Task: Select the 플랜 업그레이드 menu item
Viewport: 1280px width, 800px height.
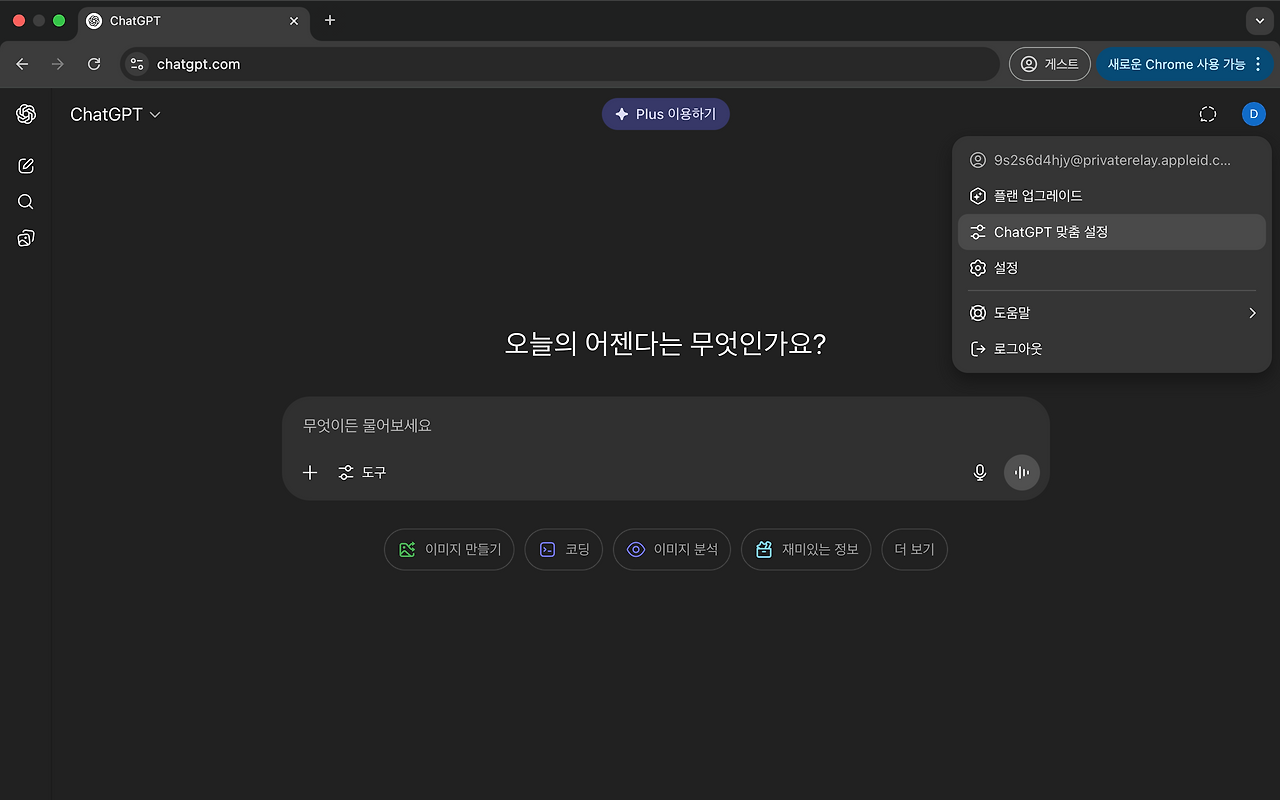Action: coord(1112,196)
